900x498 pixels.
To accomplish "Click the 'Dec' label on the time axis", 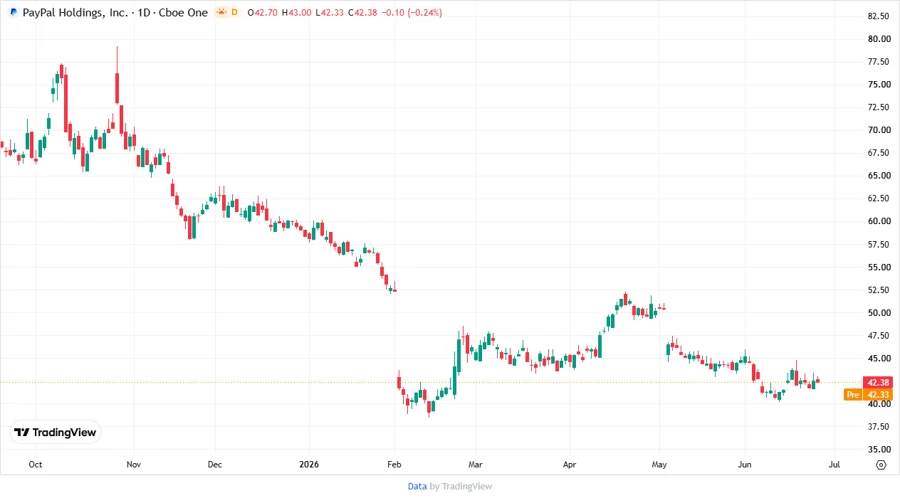I will (215, 465).
